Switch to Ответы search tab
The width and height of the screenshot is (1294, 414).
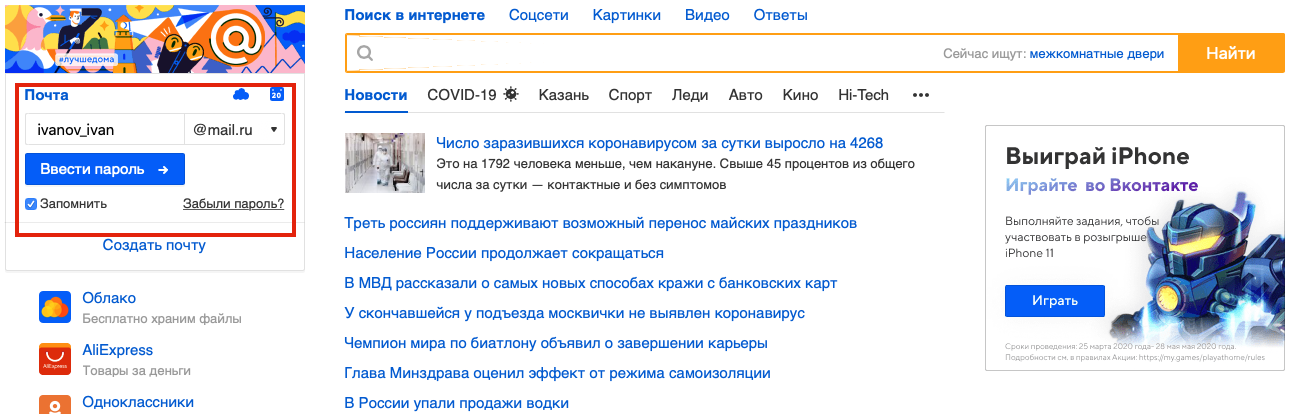click(x=780, y=15)
